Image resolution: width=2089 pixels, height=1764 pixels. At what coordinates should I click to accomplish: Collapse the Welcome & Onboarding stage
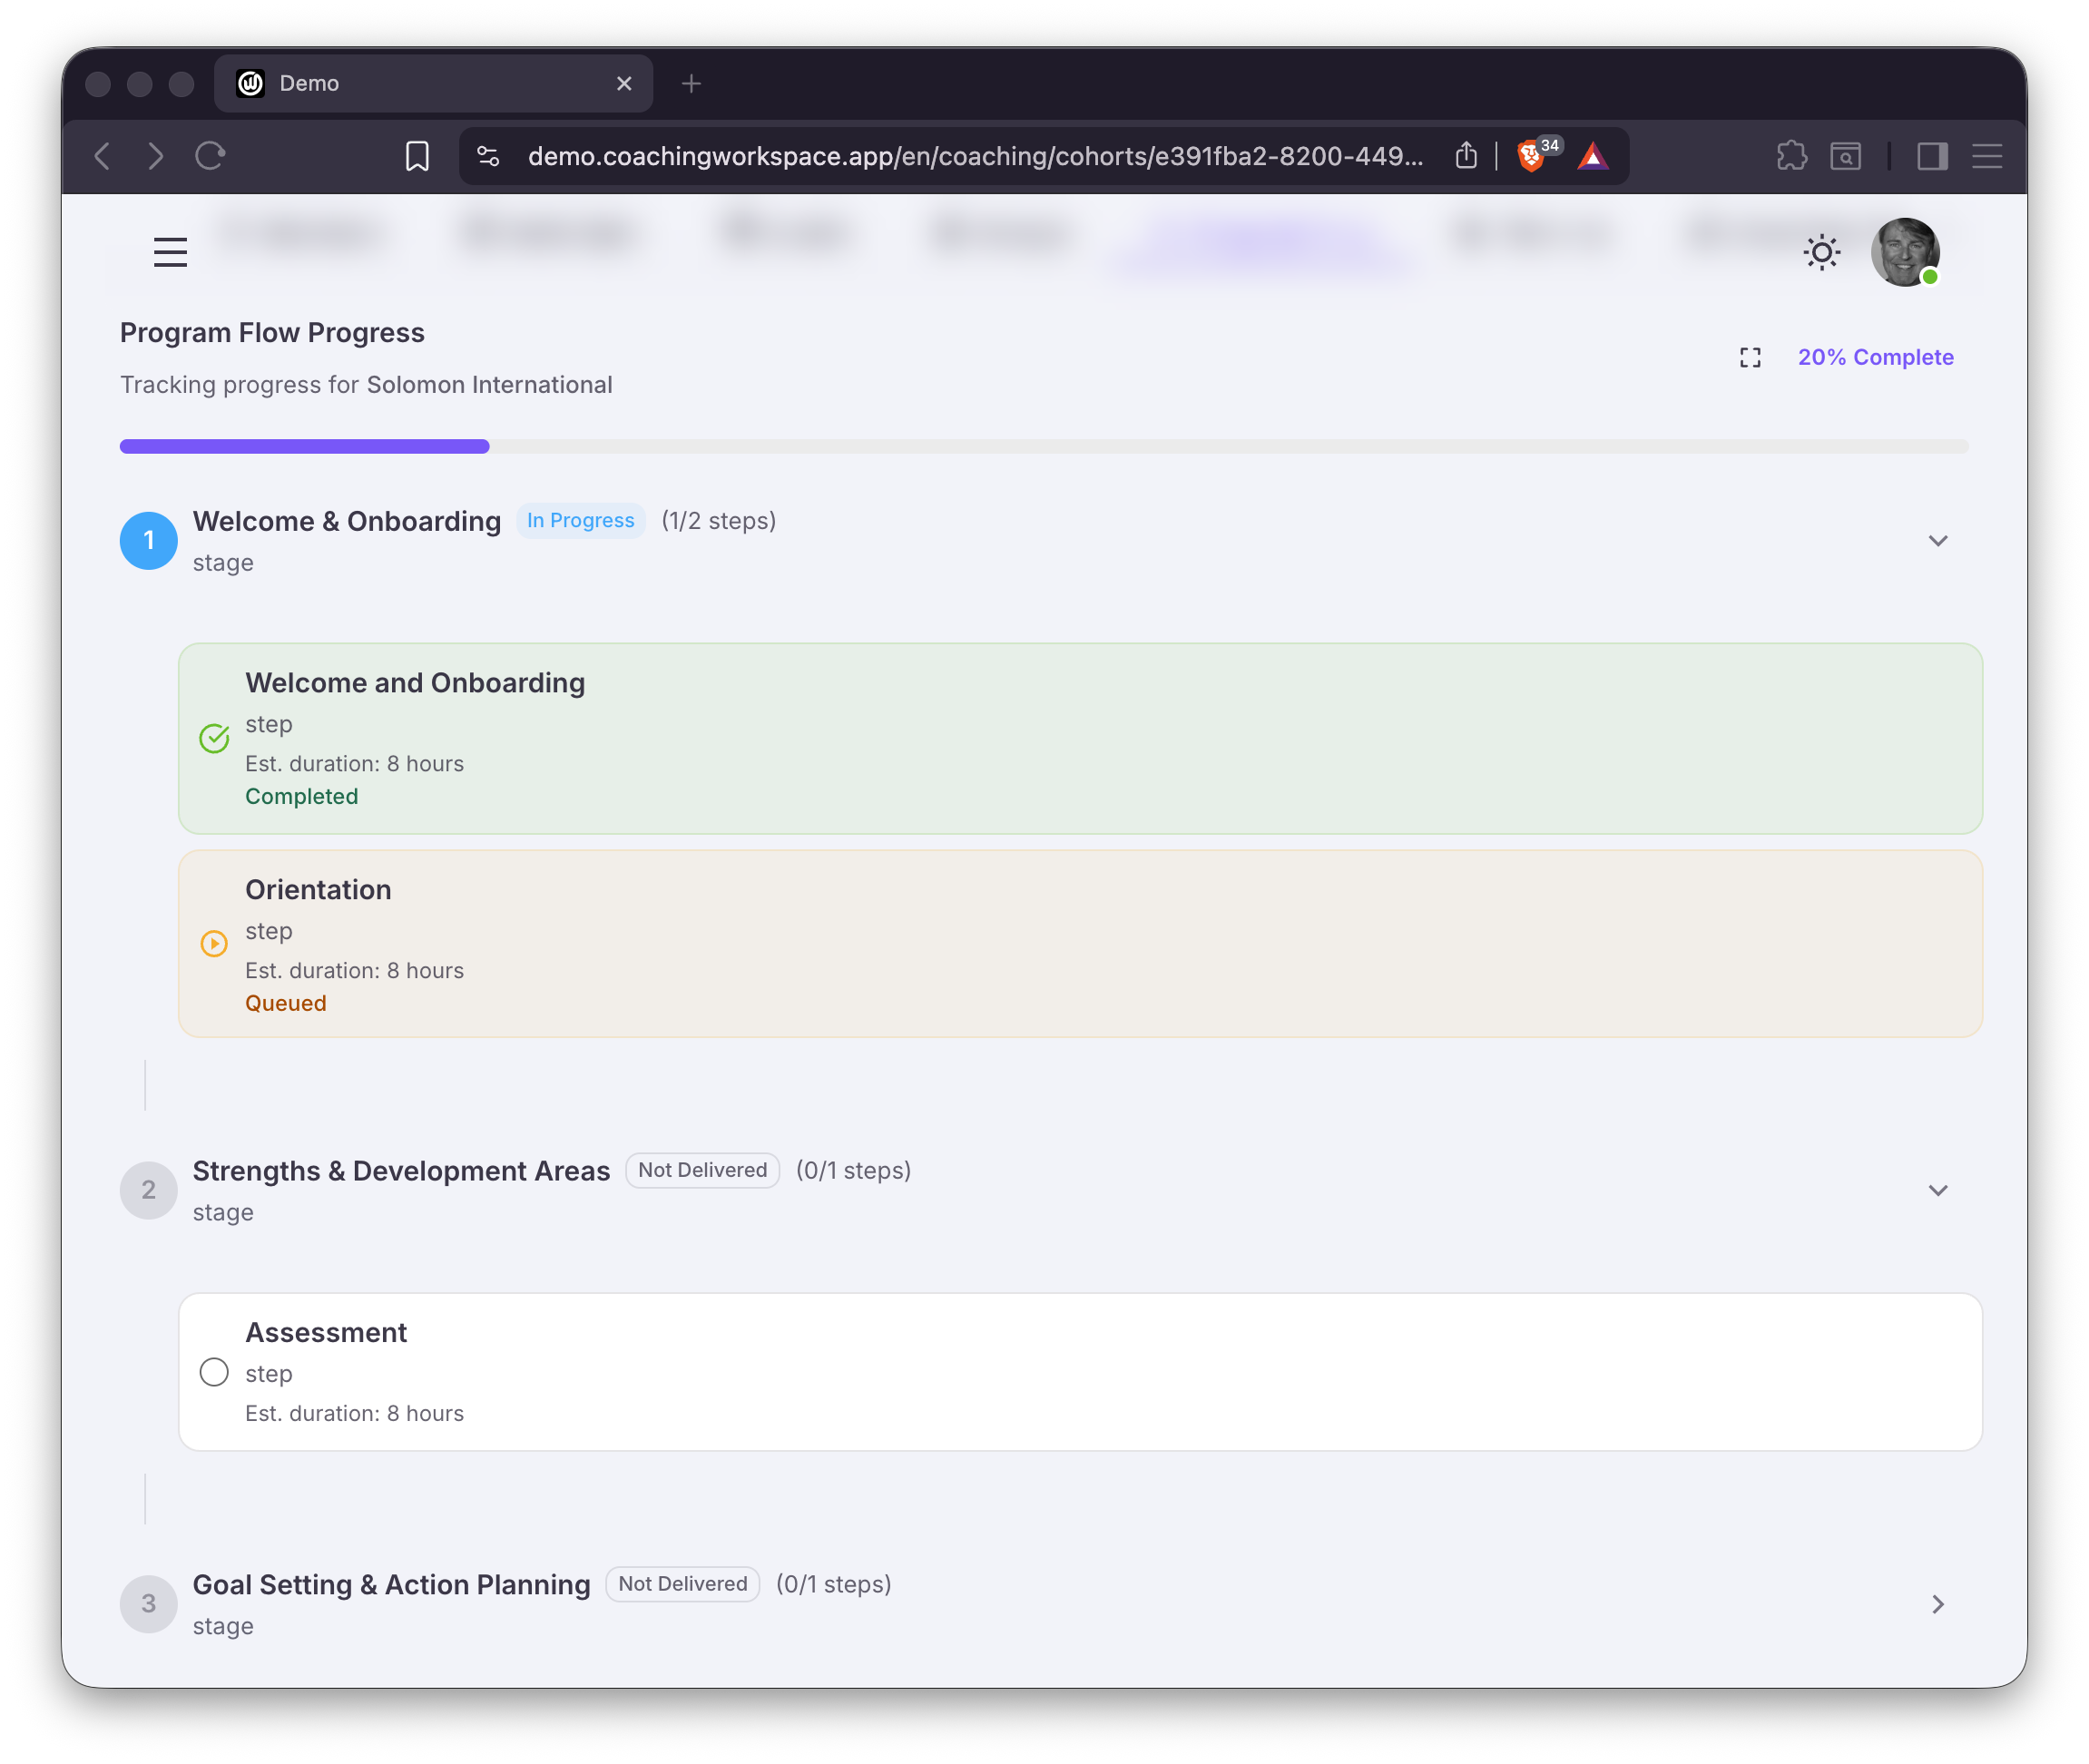1937,541
